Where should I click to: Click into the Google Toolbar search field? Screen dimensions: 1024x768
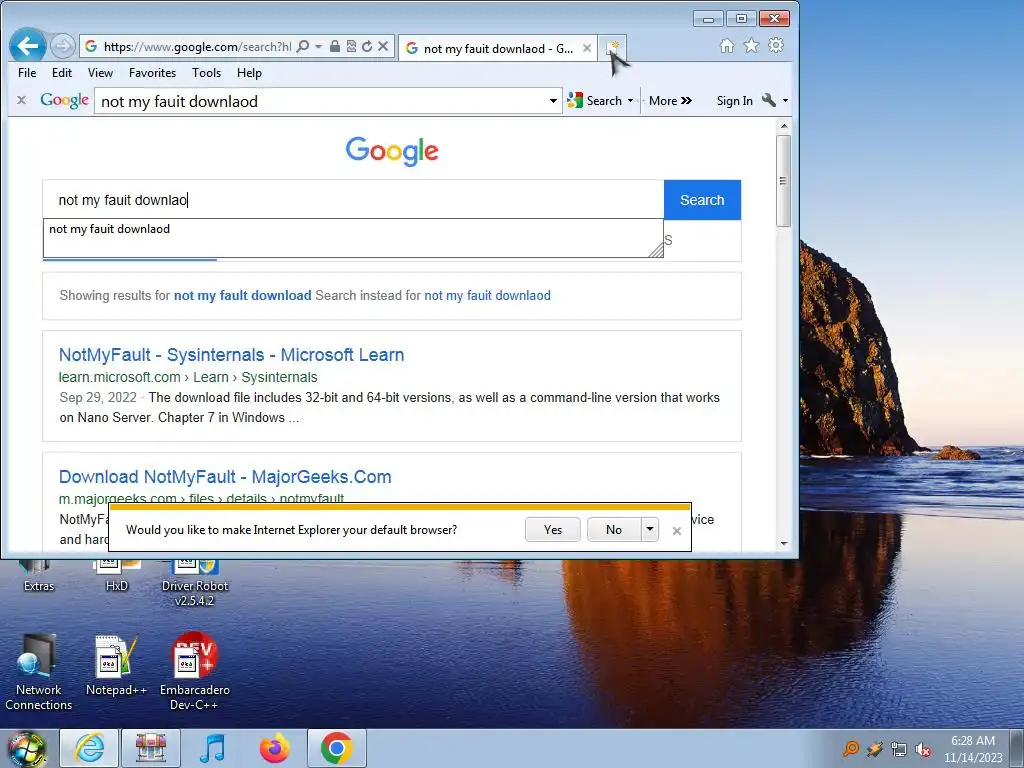pos(321,101)
